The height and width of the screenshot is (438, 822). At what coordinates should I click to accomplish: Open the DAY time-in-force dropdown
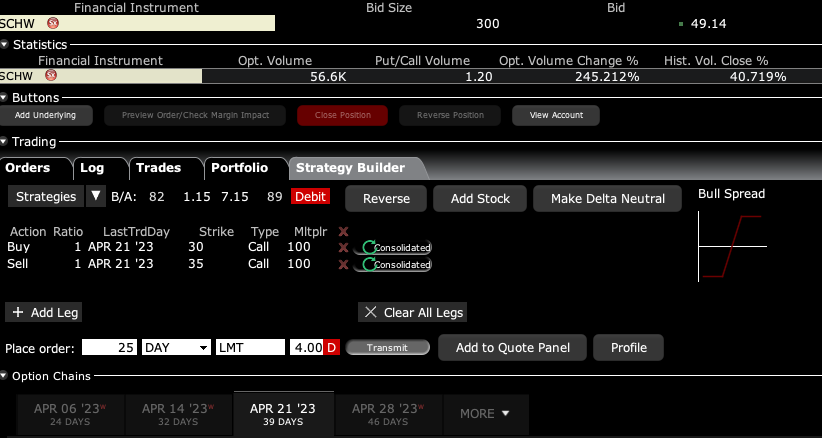177,348
